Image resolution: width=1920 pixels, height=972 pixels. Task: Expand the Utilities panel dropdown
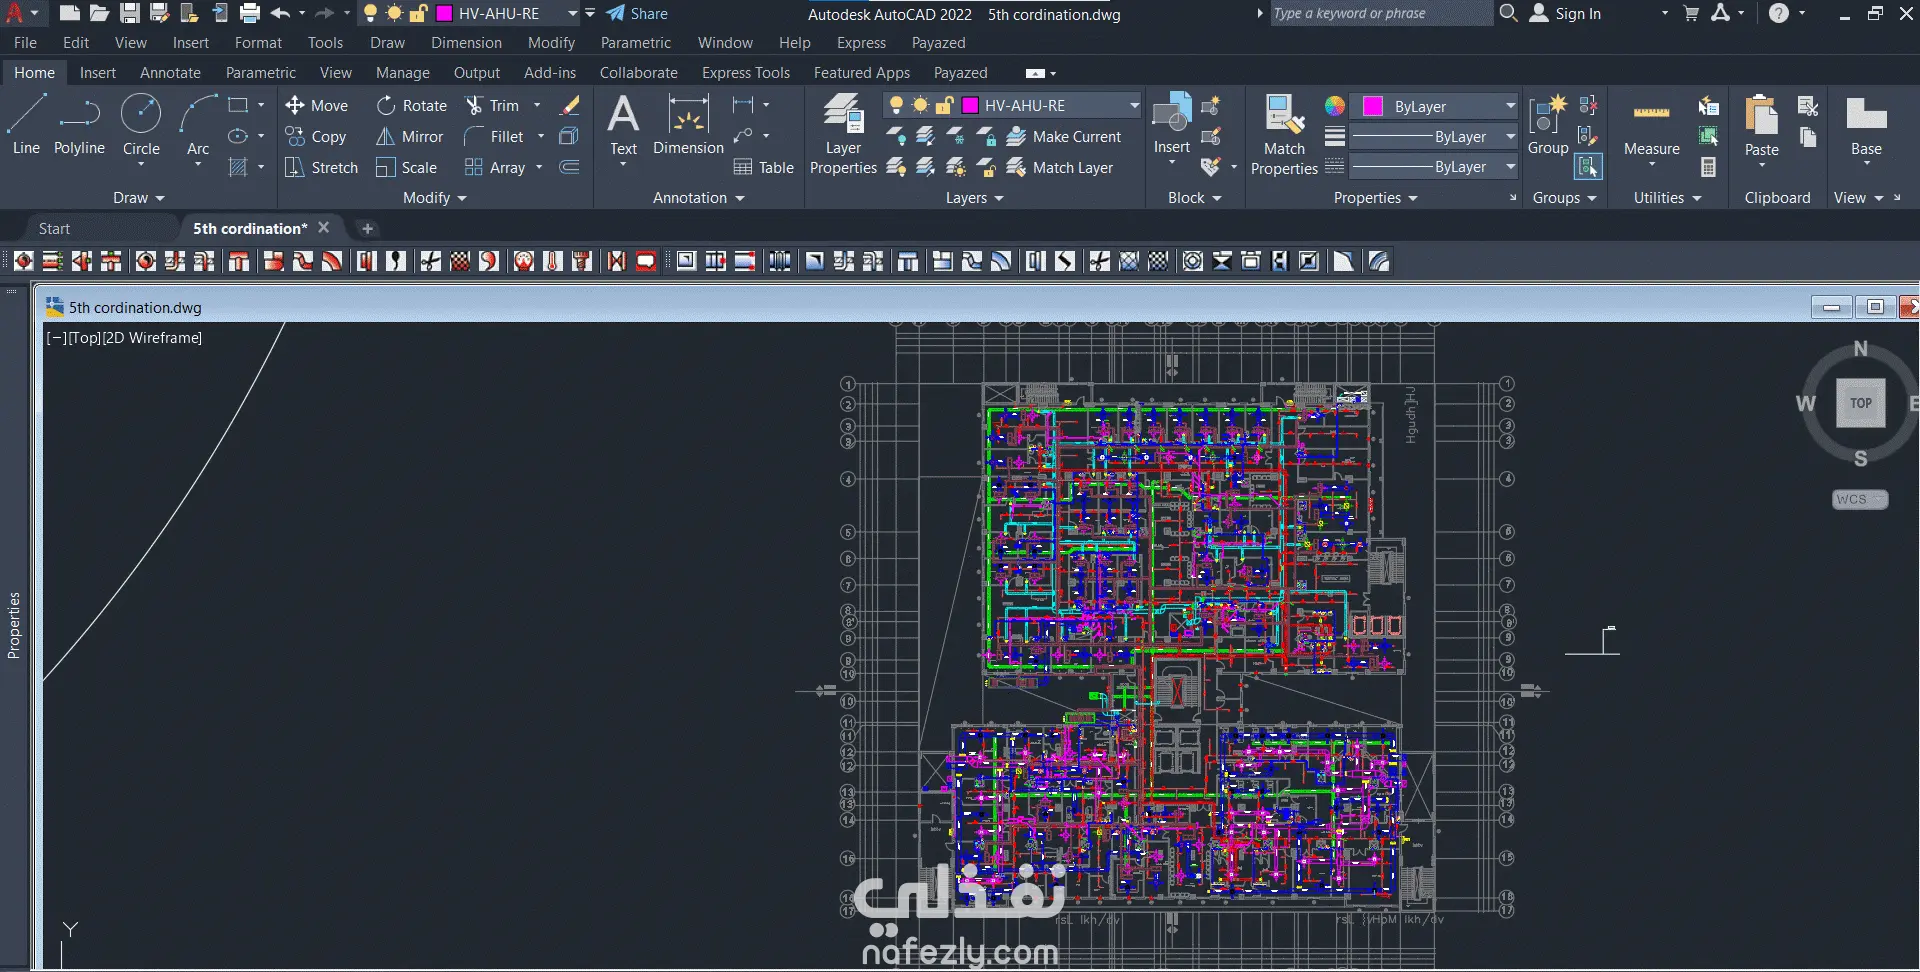(1668, 198)
